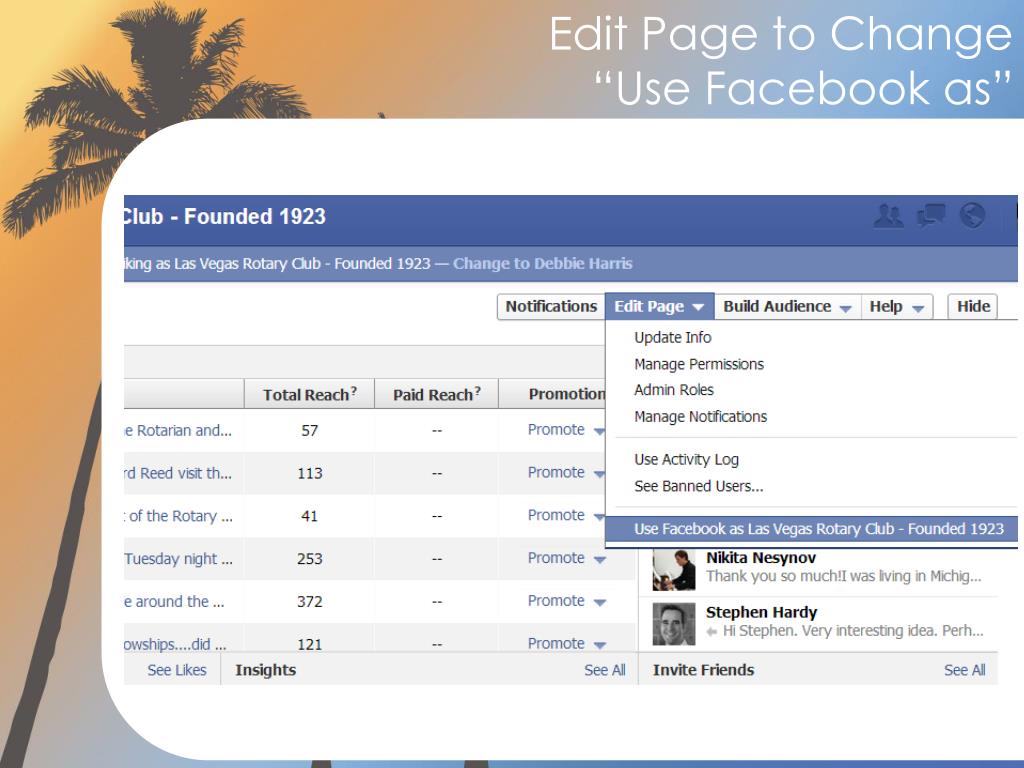Open the 'Tuesday night ...' post link
This screenshot has width=1024, height=768.
[x=178, y=559]
